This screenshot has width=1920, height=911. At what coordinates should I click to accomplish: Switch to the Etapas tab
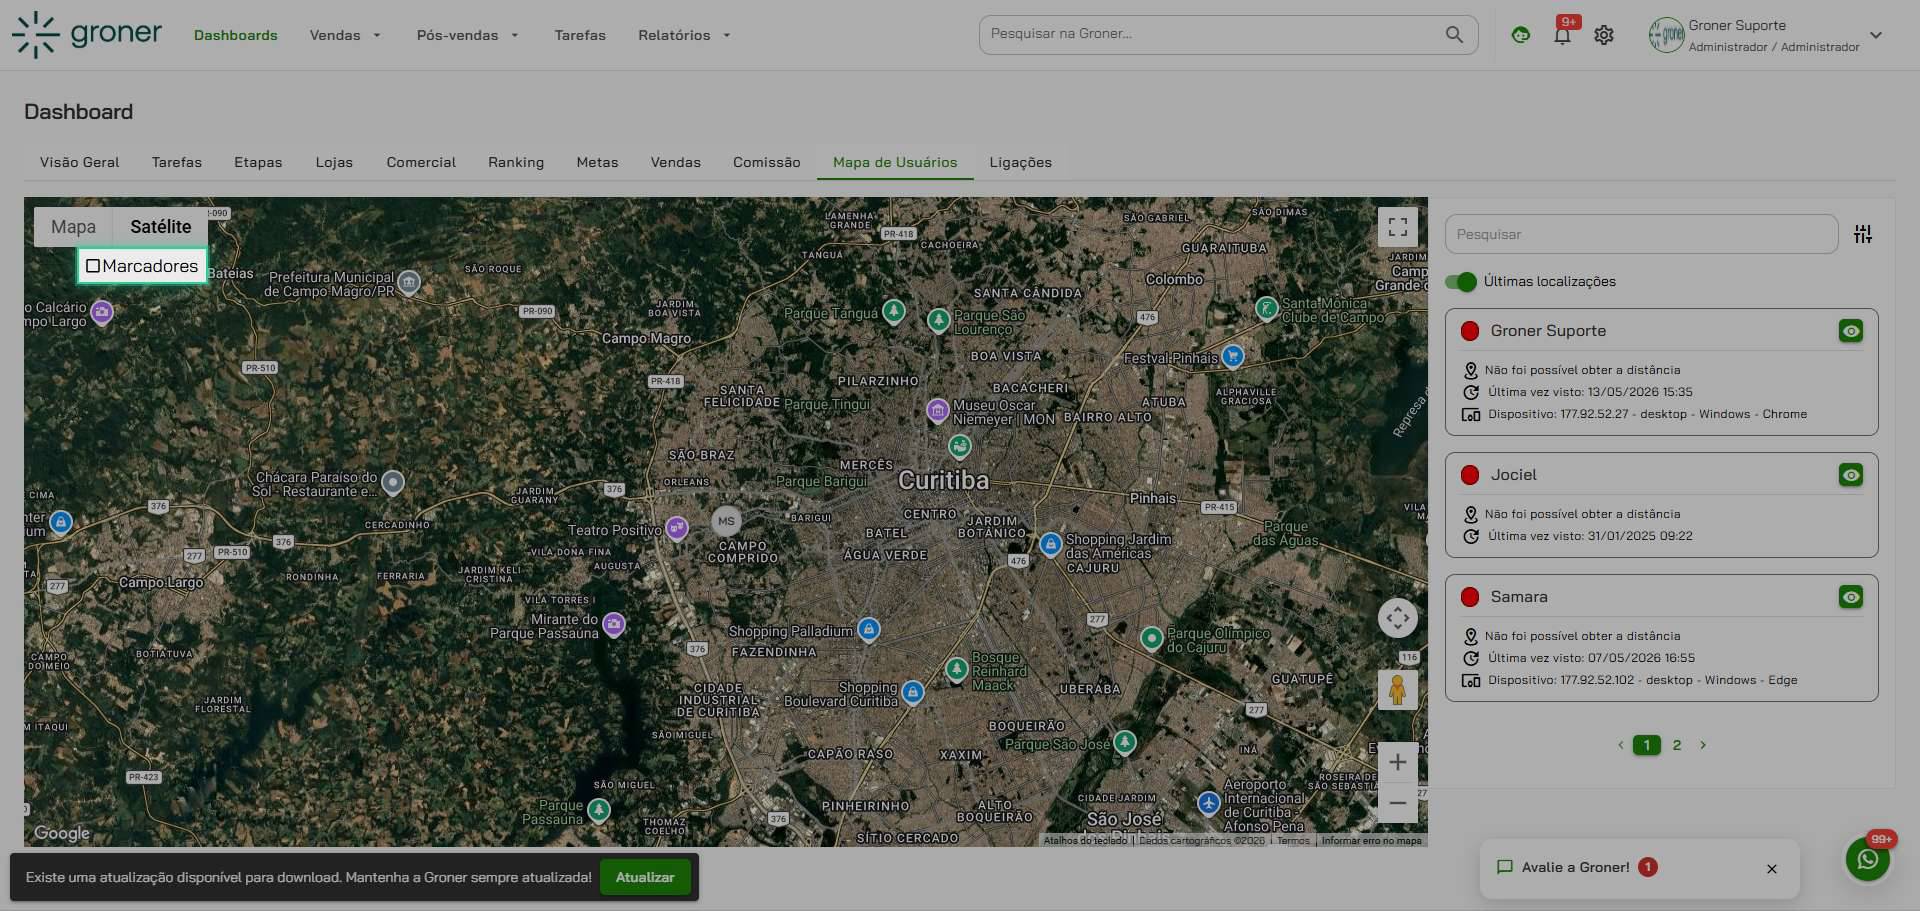pyautogui.click(x=258, y=162)
